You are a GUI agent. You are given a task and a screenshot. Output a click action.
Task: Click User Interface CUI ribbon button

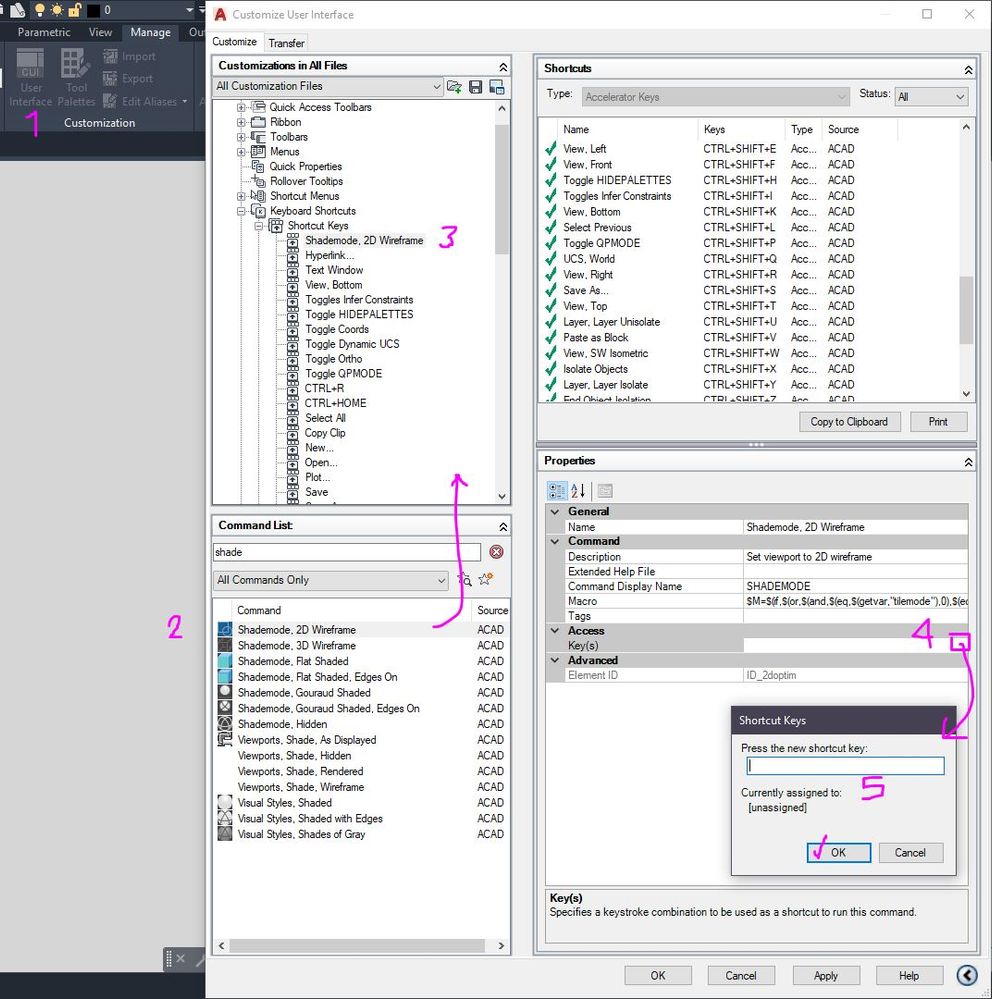click(31, 78)
